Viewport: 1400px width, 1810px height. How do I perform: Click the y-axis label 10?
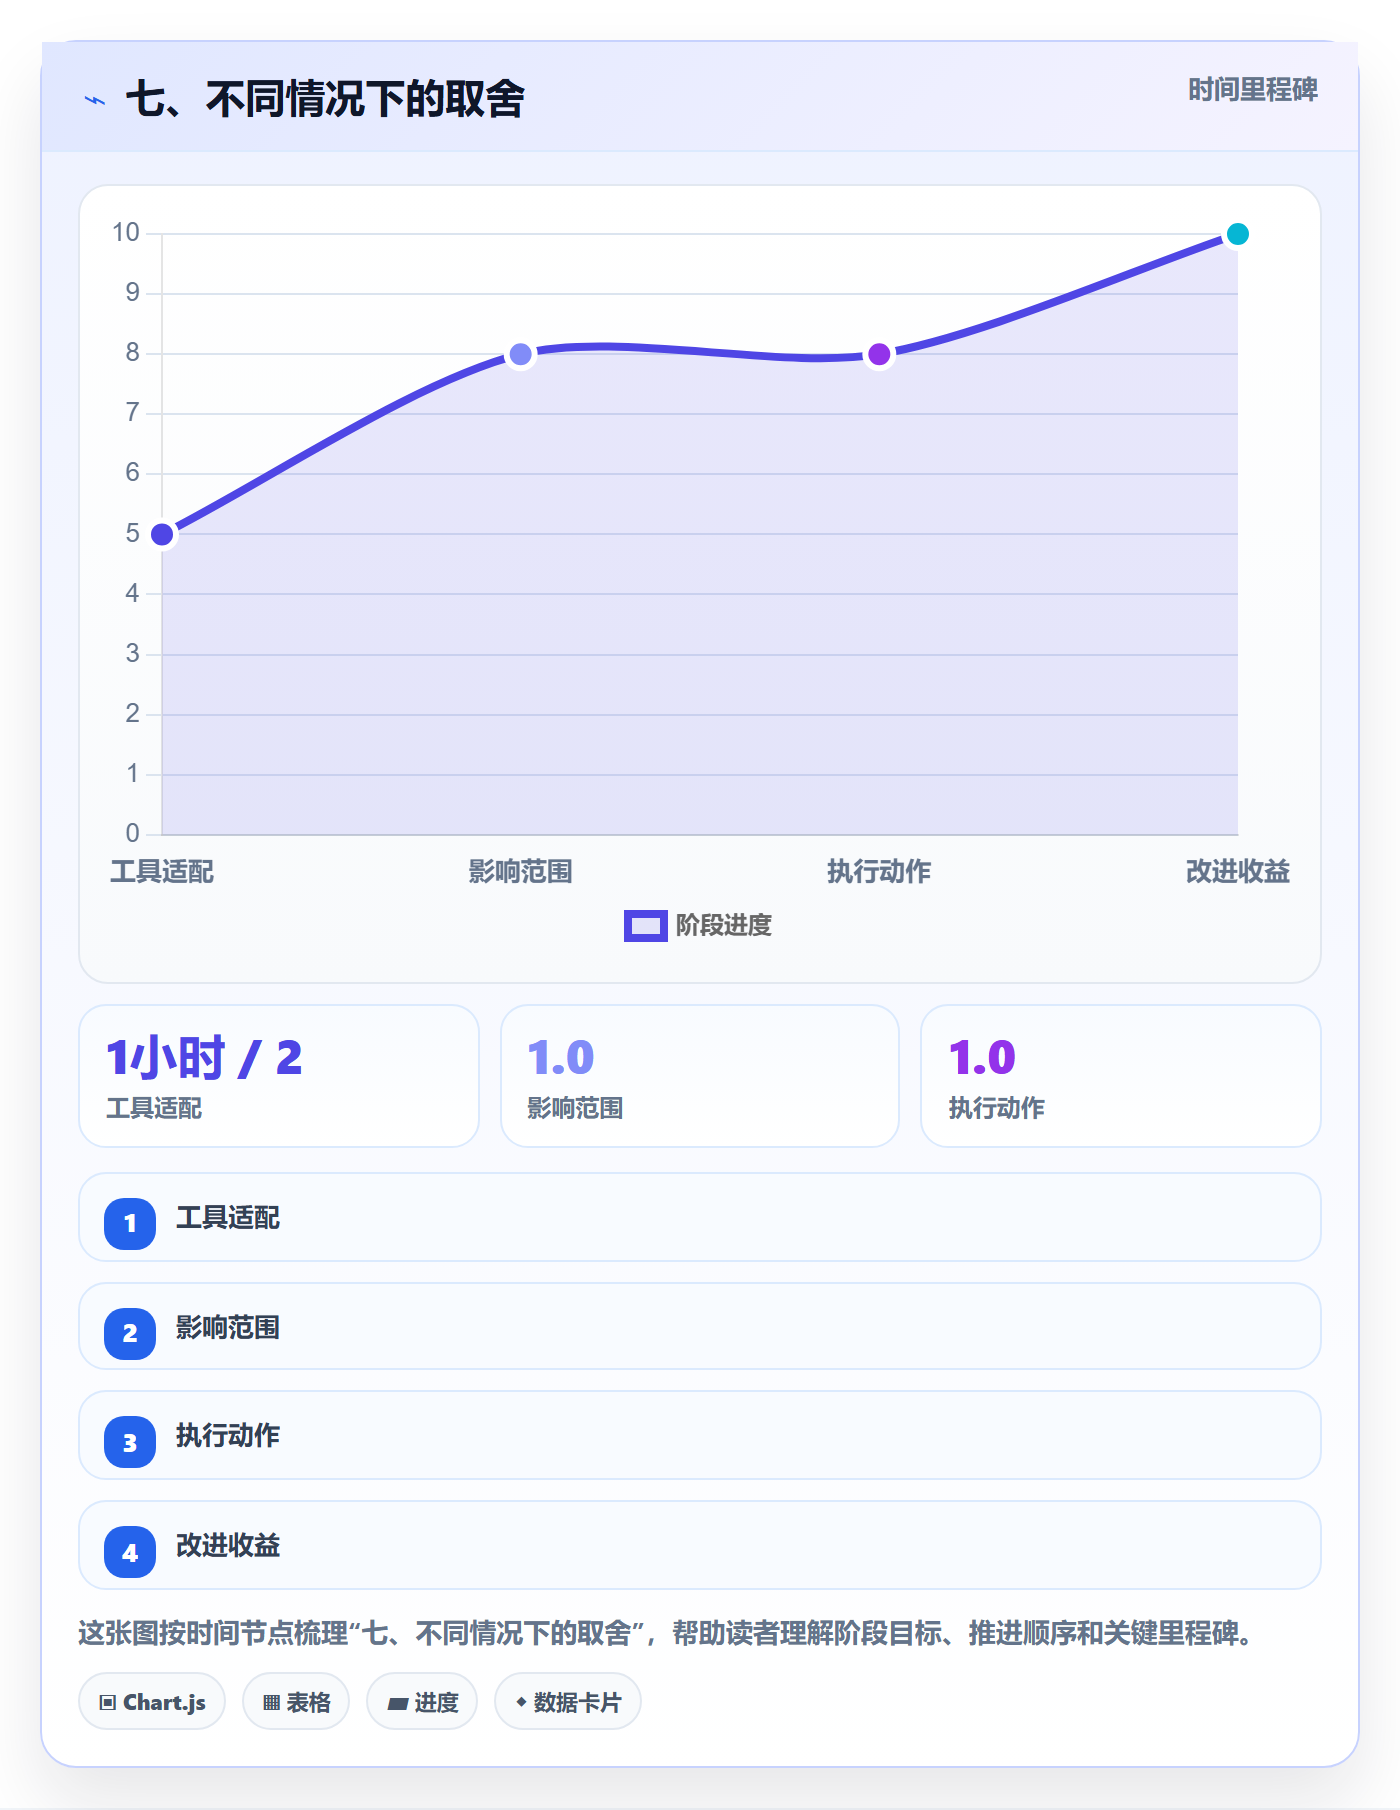point(126,233)
